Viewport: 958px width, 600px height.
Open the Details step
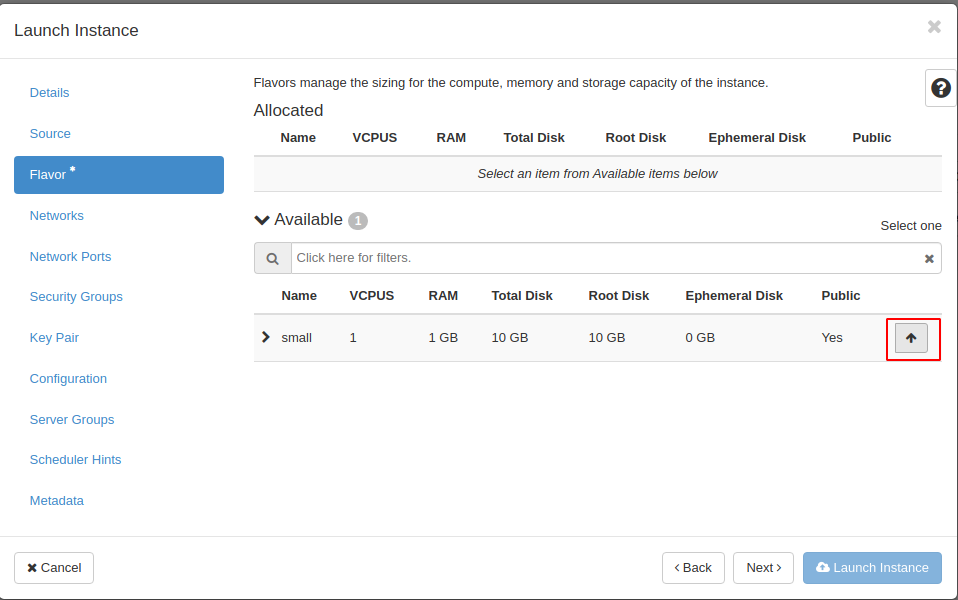(50, 93)
